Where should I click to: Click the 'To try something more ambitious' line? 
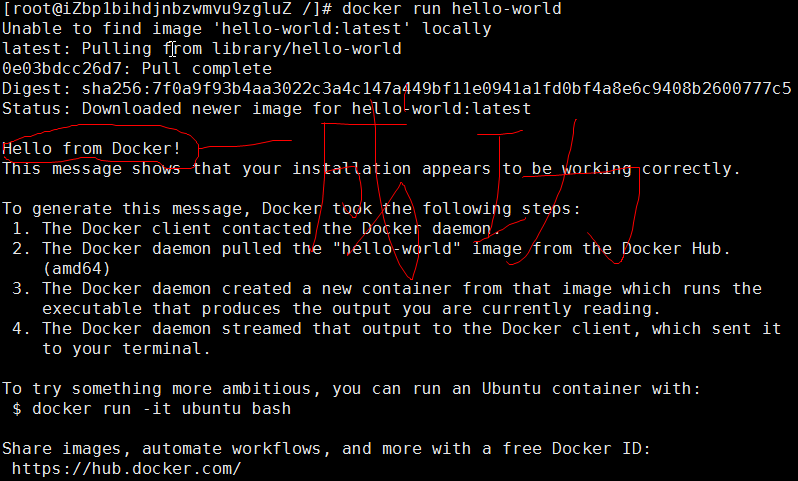click(x=351, y=389)
